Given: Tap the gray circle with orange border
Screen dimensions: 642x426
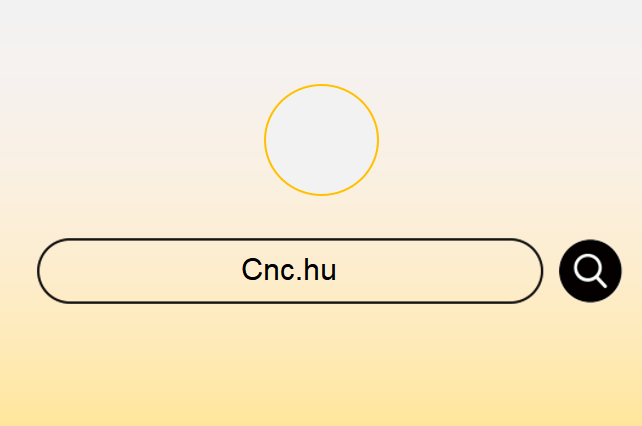Looking at the screenshot, I should pyautogui.click(x=321, y=140).
